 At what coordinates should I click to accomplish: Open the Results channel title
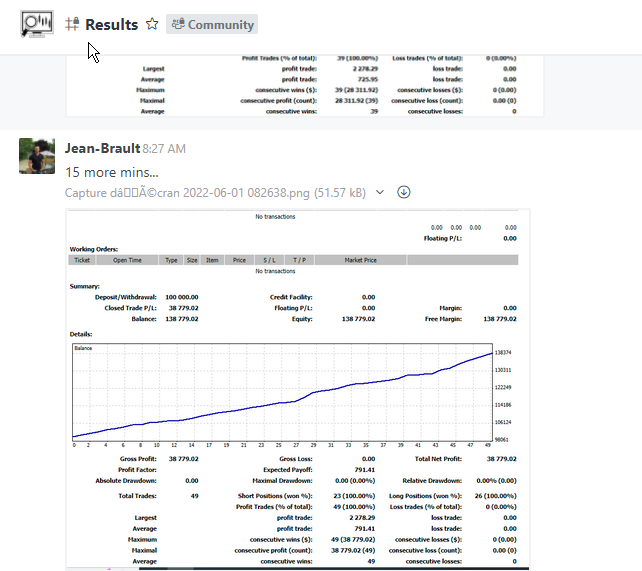click(112, 24)
